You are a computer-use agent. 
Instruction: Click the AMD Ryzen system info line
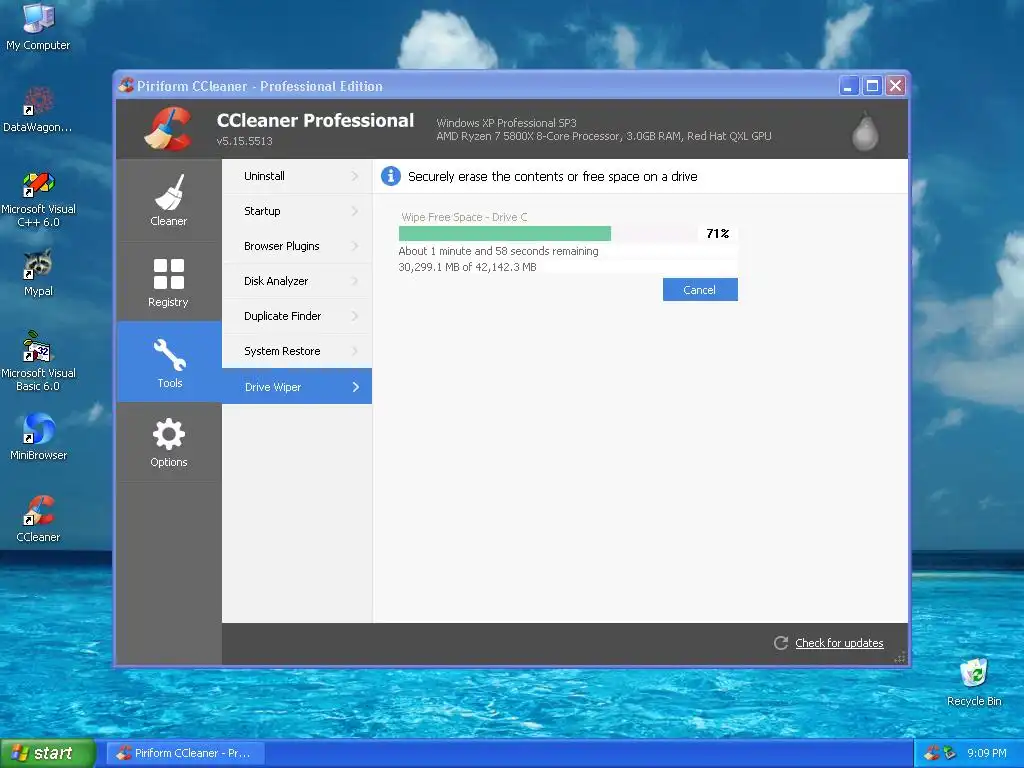[x=604, y=136]
